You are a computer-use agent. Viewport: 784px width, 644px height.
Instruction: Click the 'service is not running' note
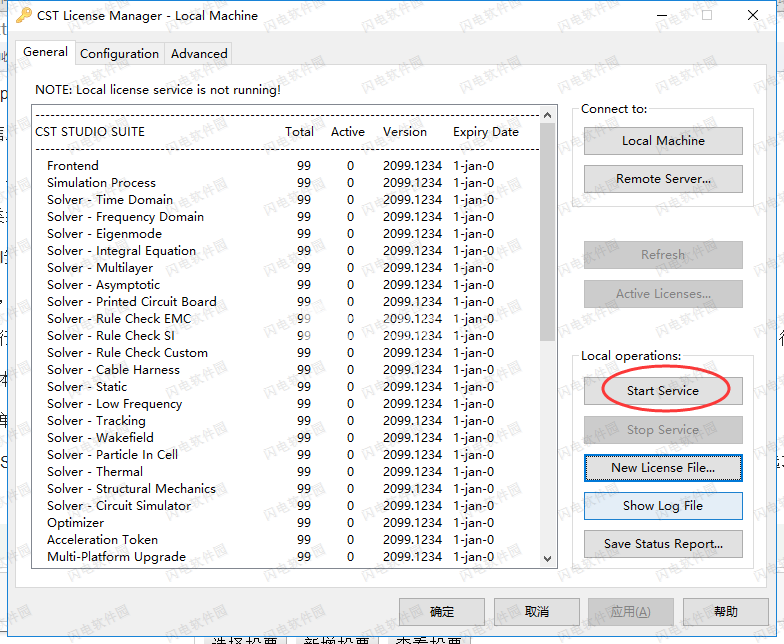[x=158, y=90]
